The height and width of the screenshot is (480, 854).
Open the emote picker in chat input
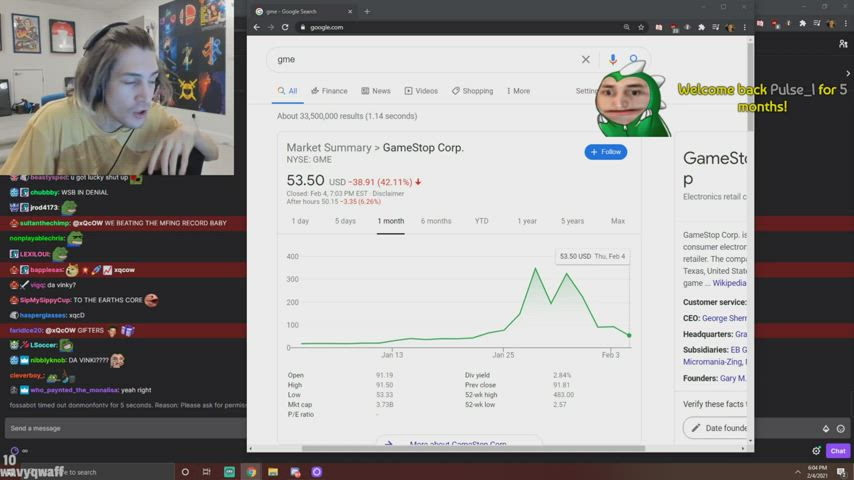841,429
